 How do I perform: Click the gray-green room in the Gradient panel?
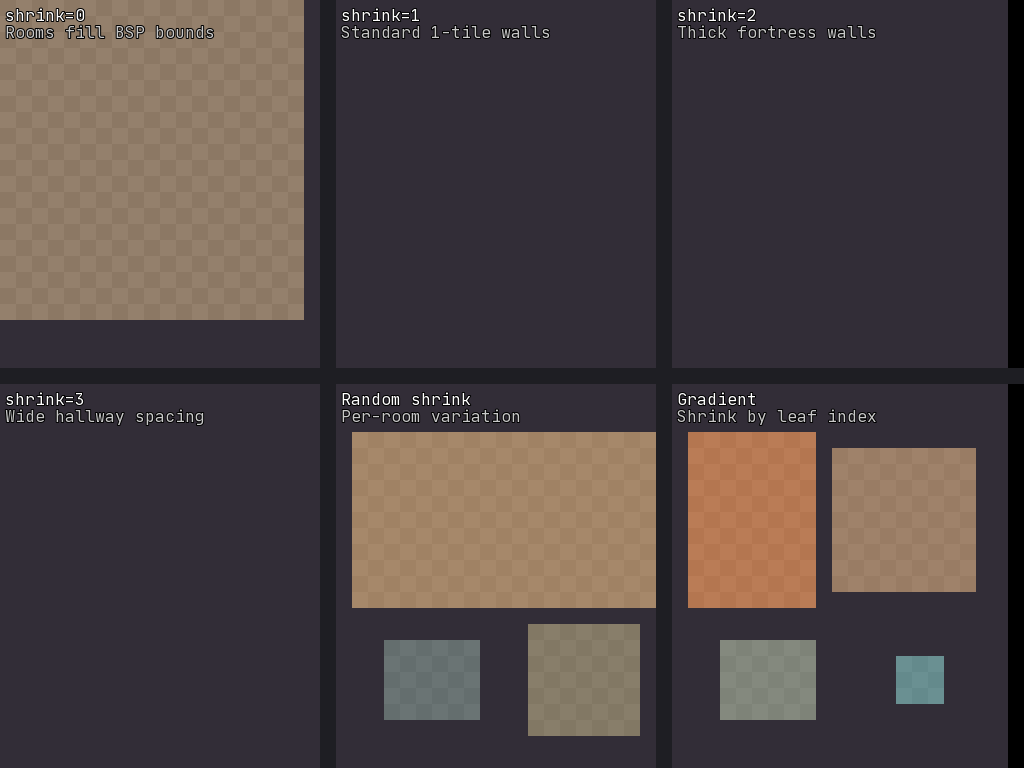click(768, 680)
